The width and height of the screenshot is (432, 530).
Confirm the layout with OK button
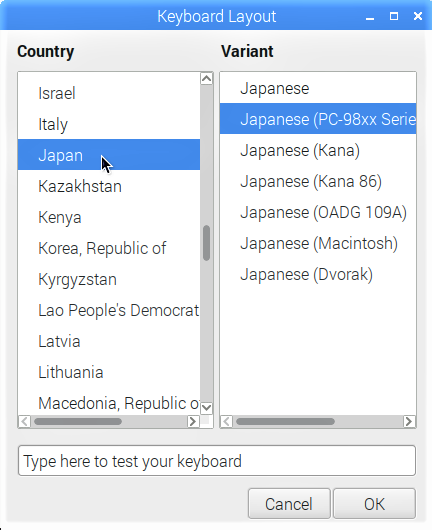[374, 504]
